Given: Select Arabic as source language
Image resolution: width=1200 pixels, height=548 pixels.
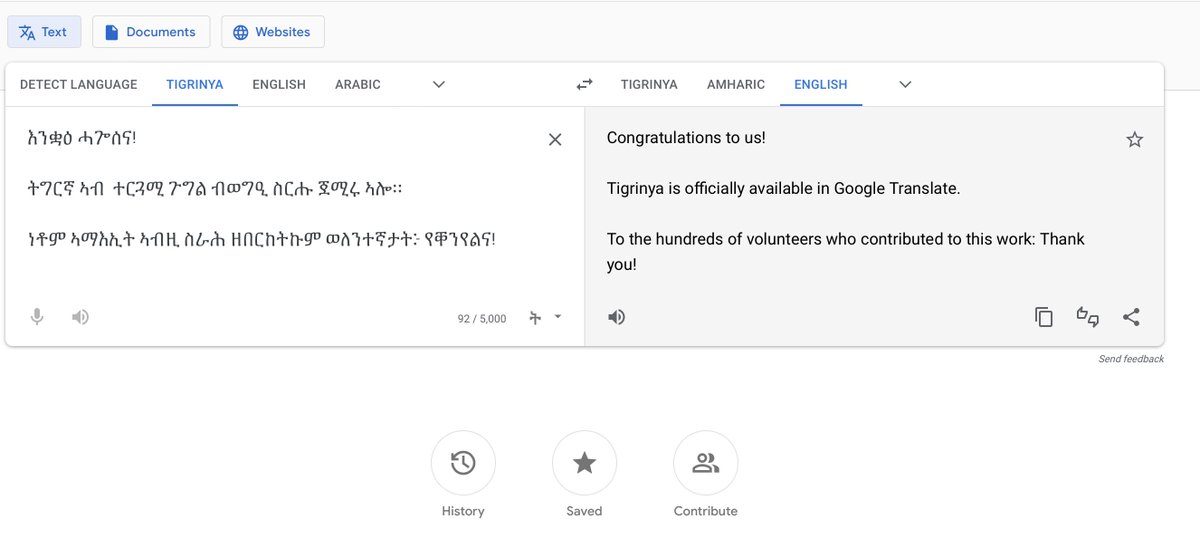Looking at the screenshot, I should click(358, 85).
